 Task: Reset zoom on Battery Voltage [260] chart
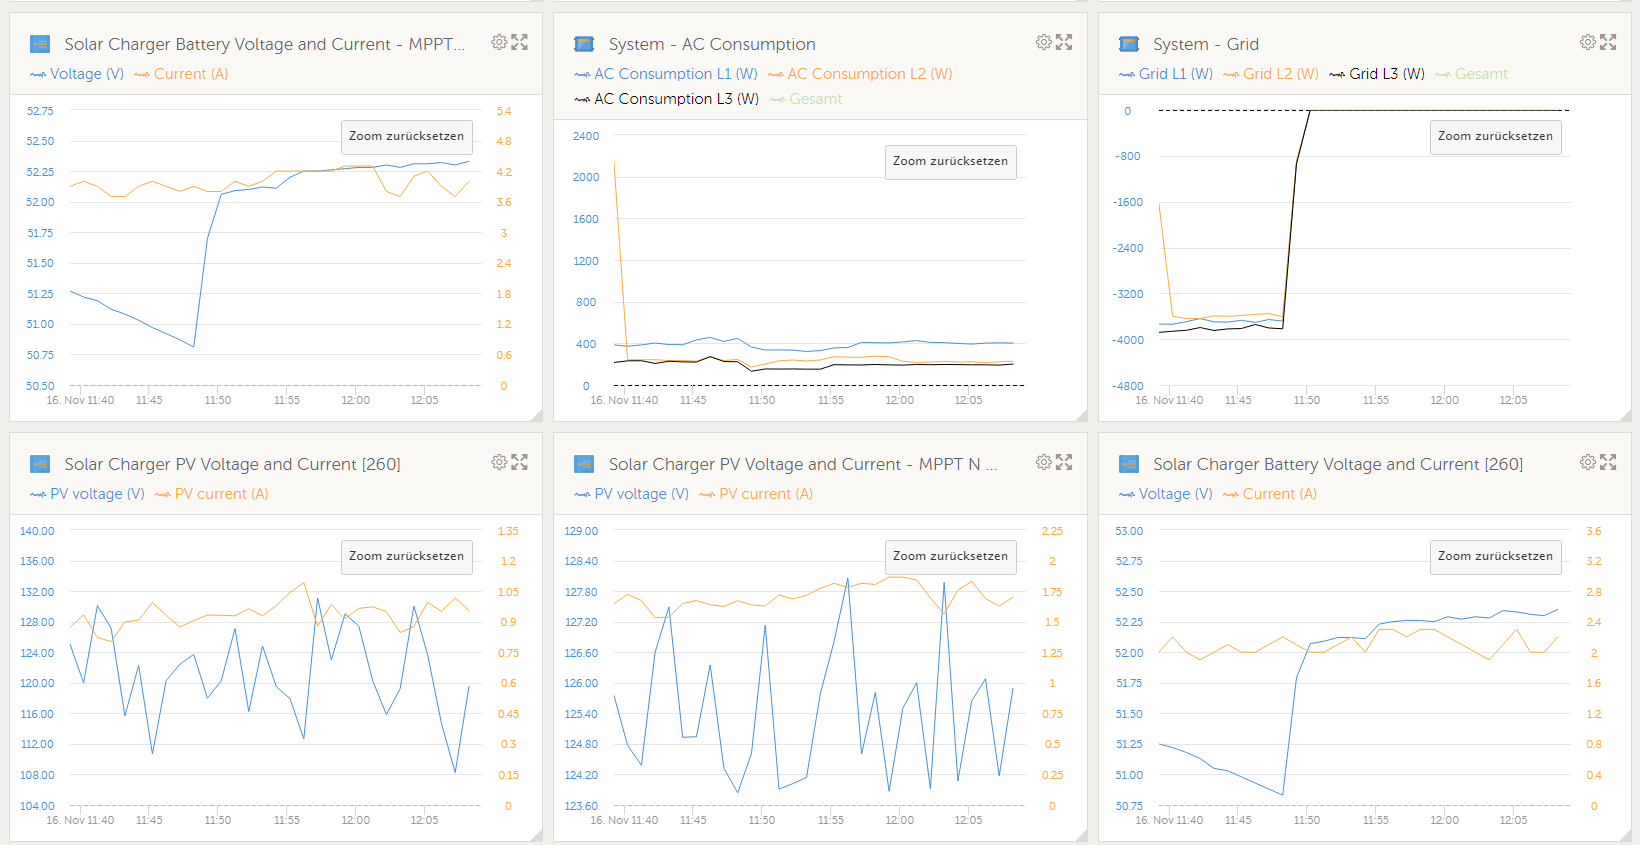[1495, 557]
